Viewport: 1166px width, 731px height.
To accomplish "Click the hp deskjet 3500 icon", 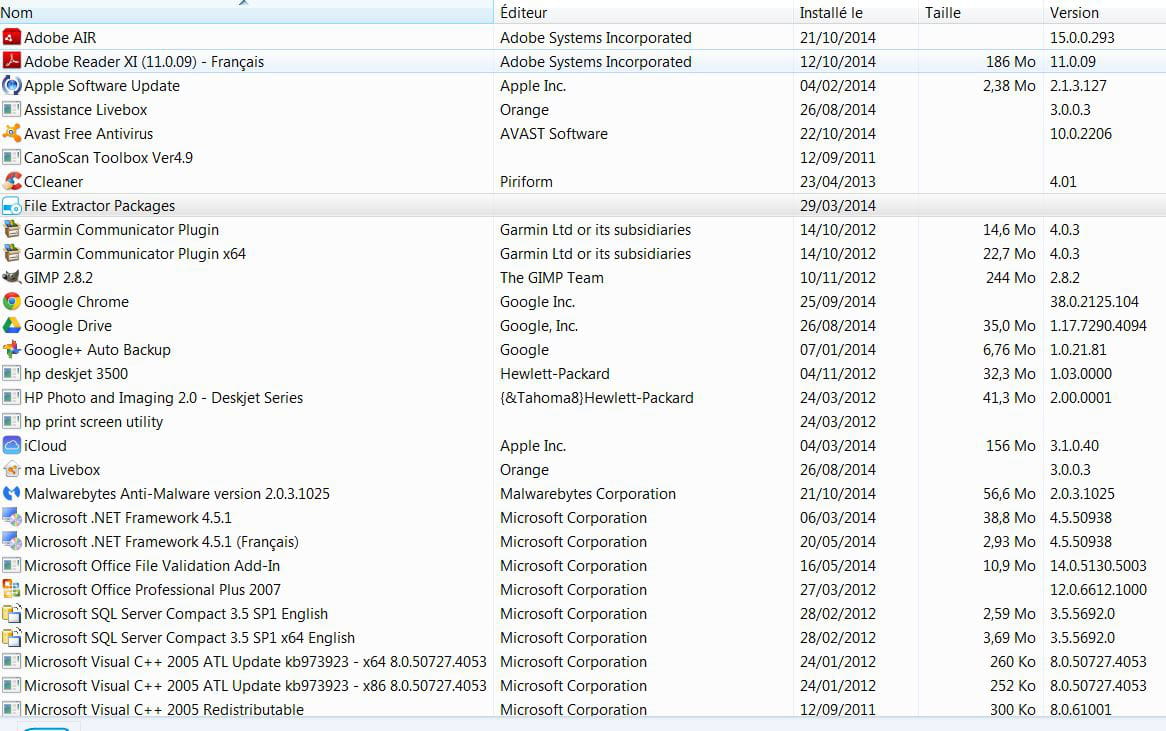I will (11, 373).
